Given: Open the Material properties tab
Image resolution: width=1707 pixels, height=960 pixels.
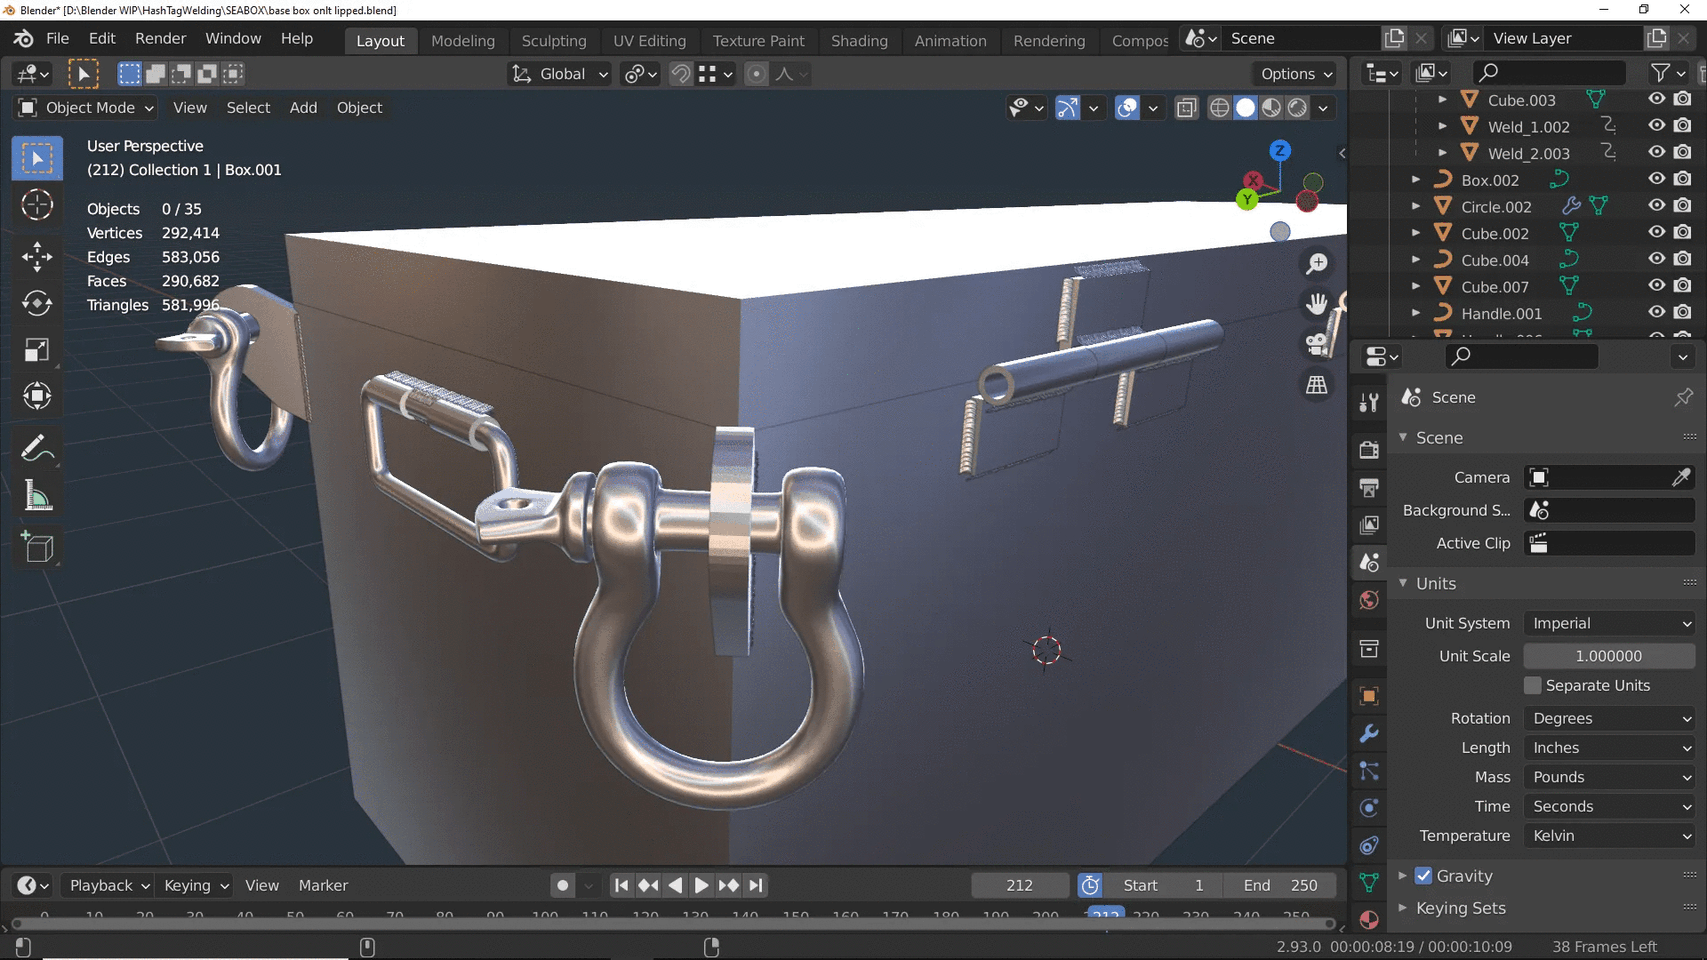Looking at the screenshot, I should 1369,919.
